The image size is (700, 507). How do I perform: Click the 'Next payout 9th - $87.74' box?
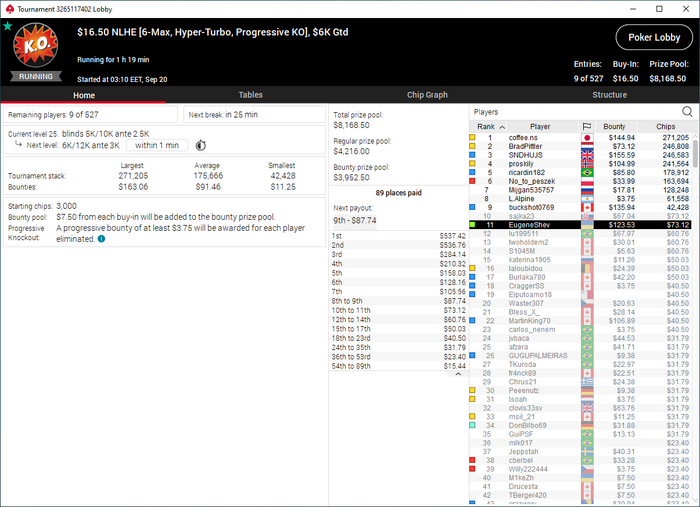click(x=354, y=220)
